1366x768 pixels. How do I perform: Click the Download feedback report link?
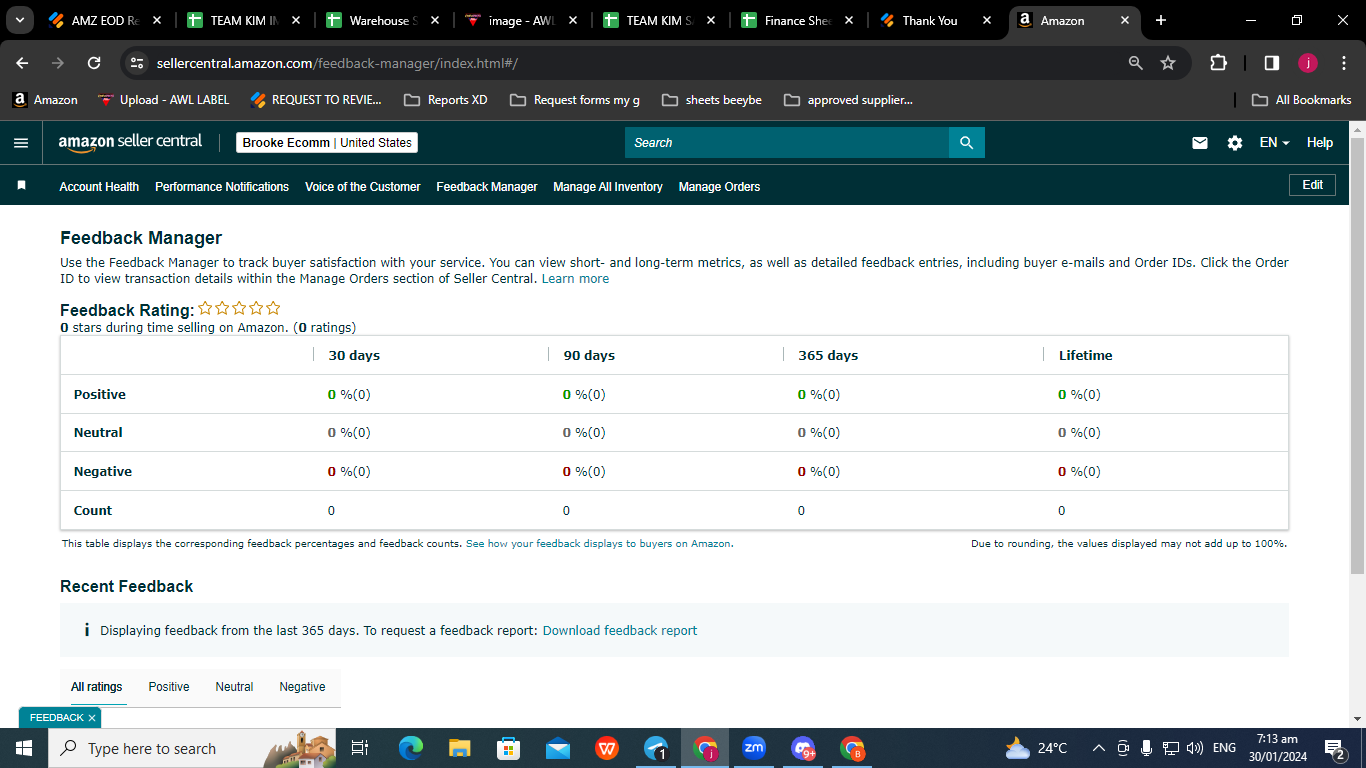pyautogui.click(x=620, y=631)
